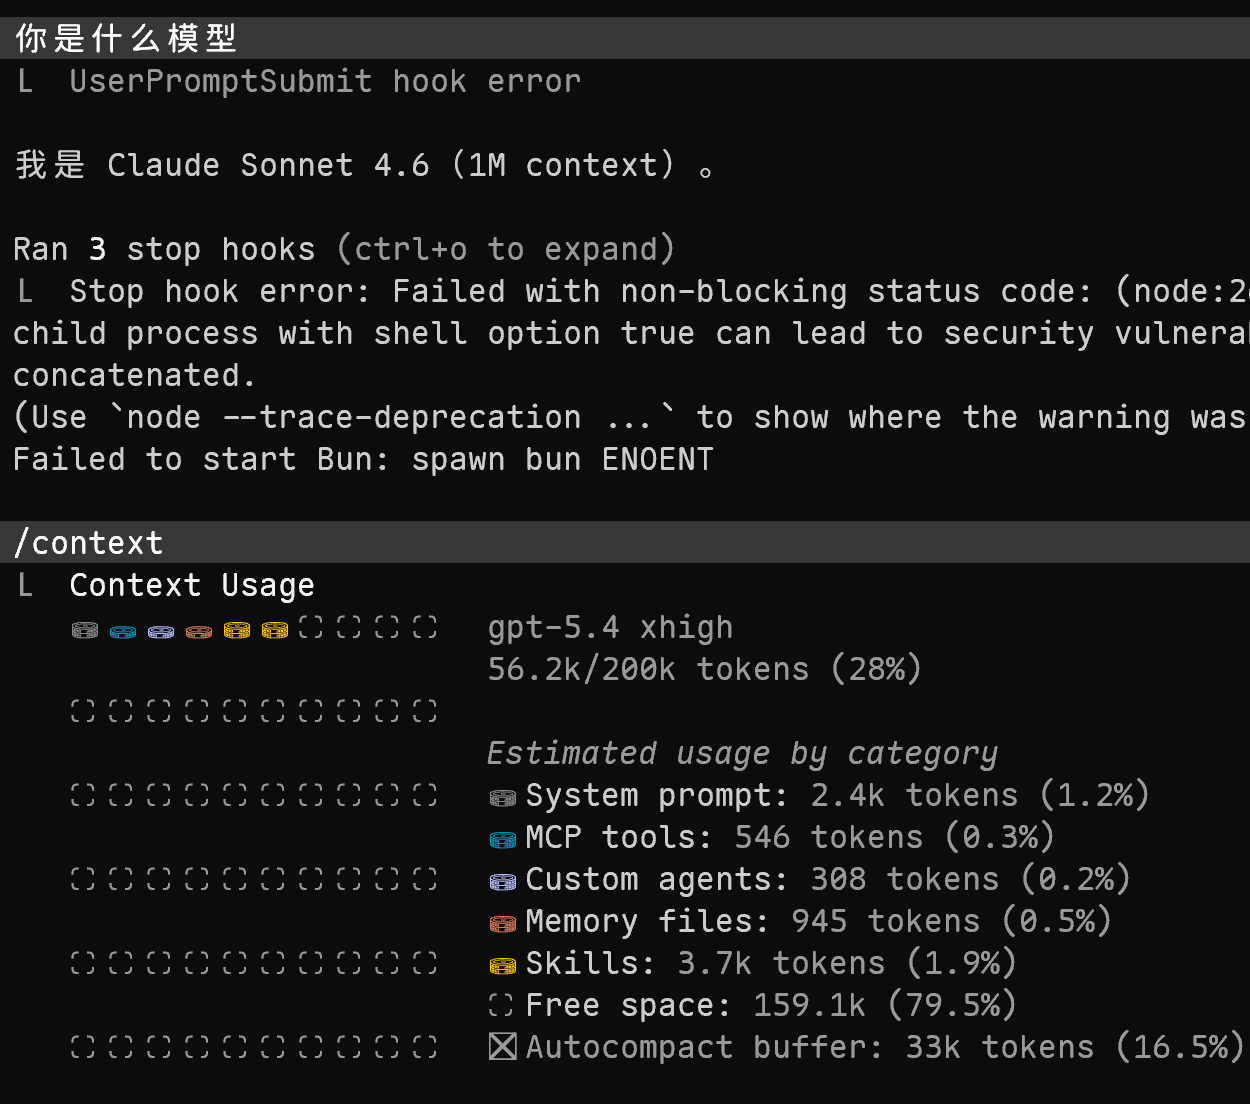Image resolution: width=1250 pixels, height=1104 pixels.
Task: Click the gpt-5.4 xhigh model label
Action: 610,627
